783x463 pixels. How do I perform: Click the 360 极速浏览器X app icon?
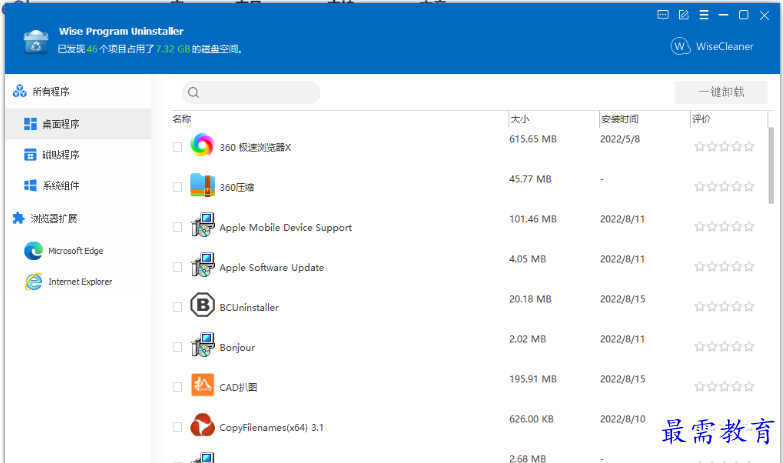coord(202,146)
